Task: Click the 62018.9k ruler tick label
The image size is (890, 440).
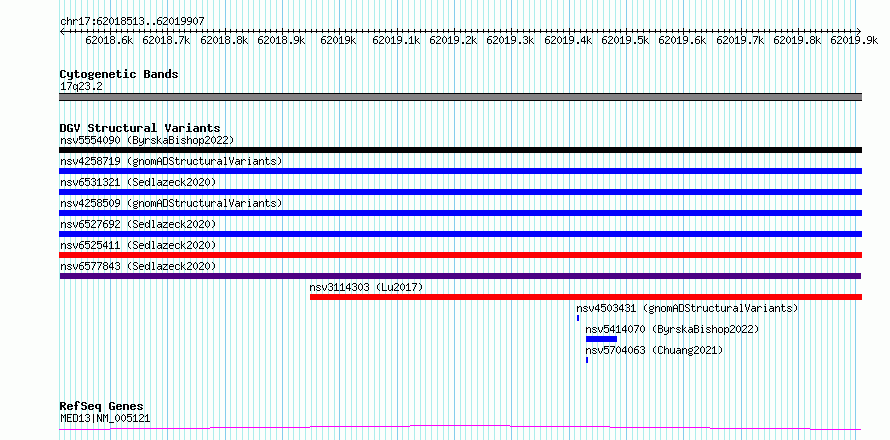Action: pos(282,40)
